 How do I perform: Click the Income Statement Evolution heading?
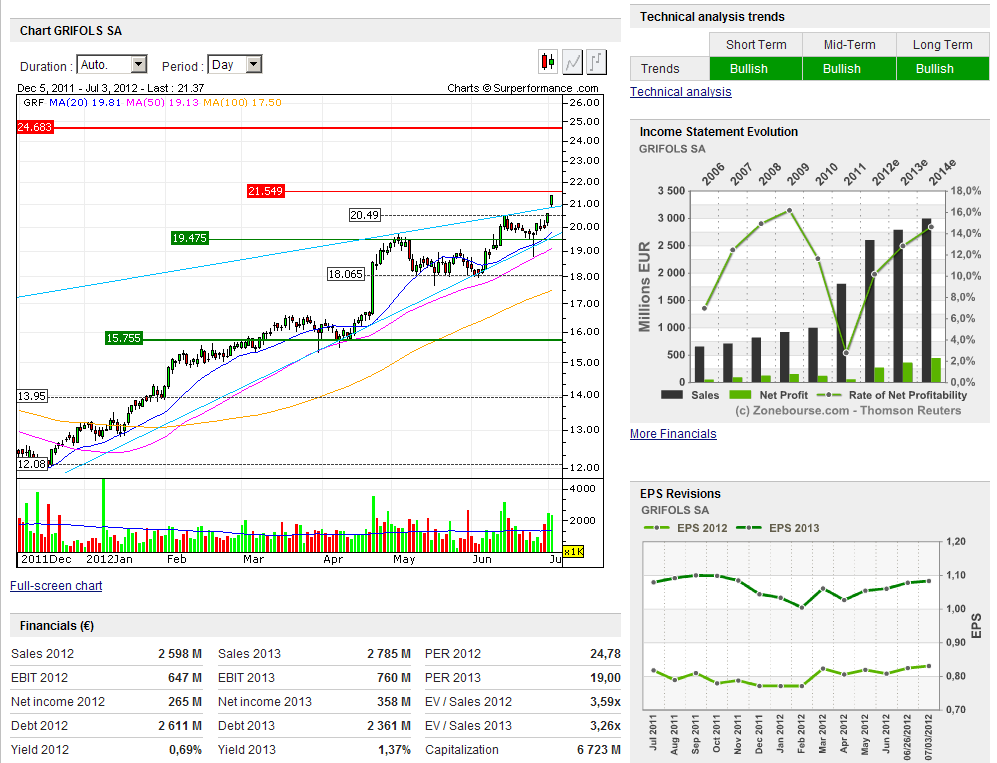pos(719,132)
